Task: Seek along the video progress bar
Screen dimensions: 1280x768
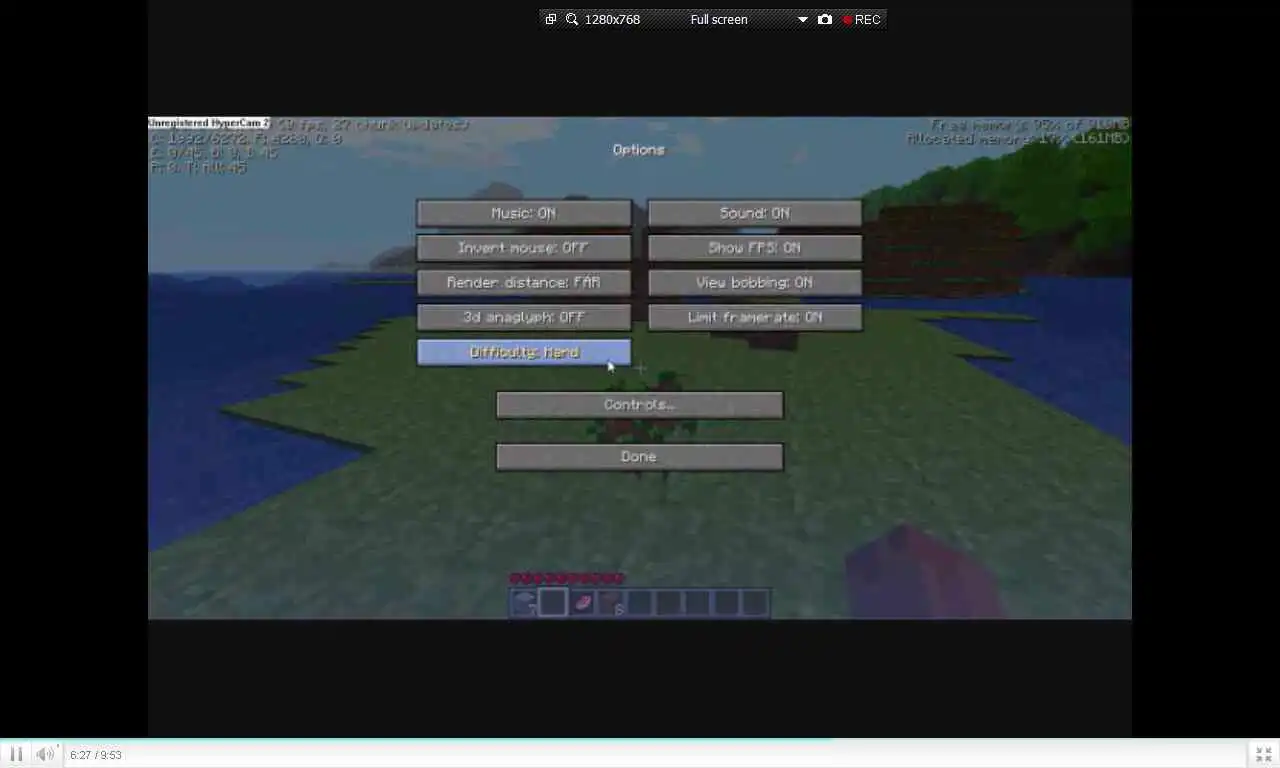Action: [640, 740]
